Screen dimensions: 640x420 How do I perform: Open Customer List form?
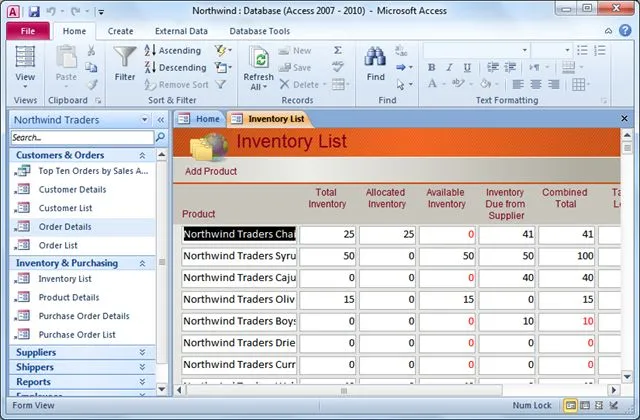82,208
